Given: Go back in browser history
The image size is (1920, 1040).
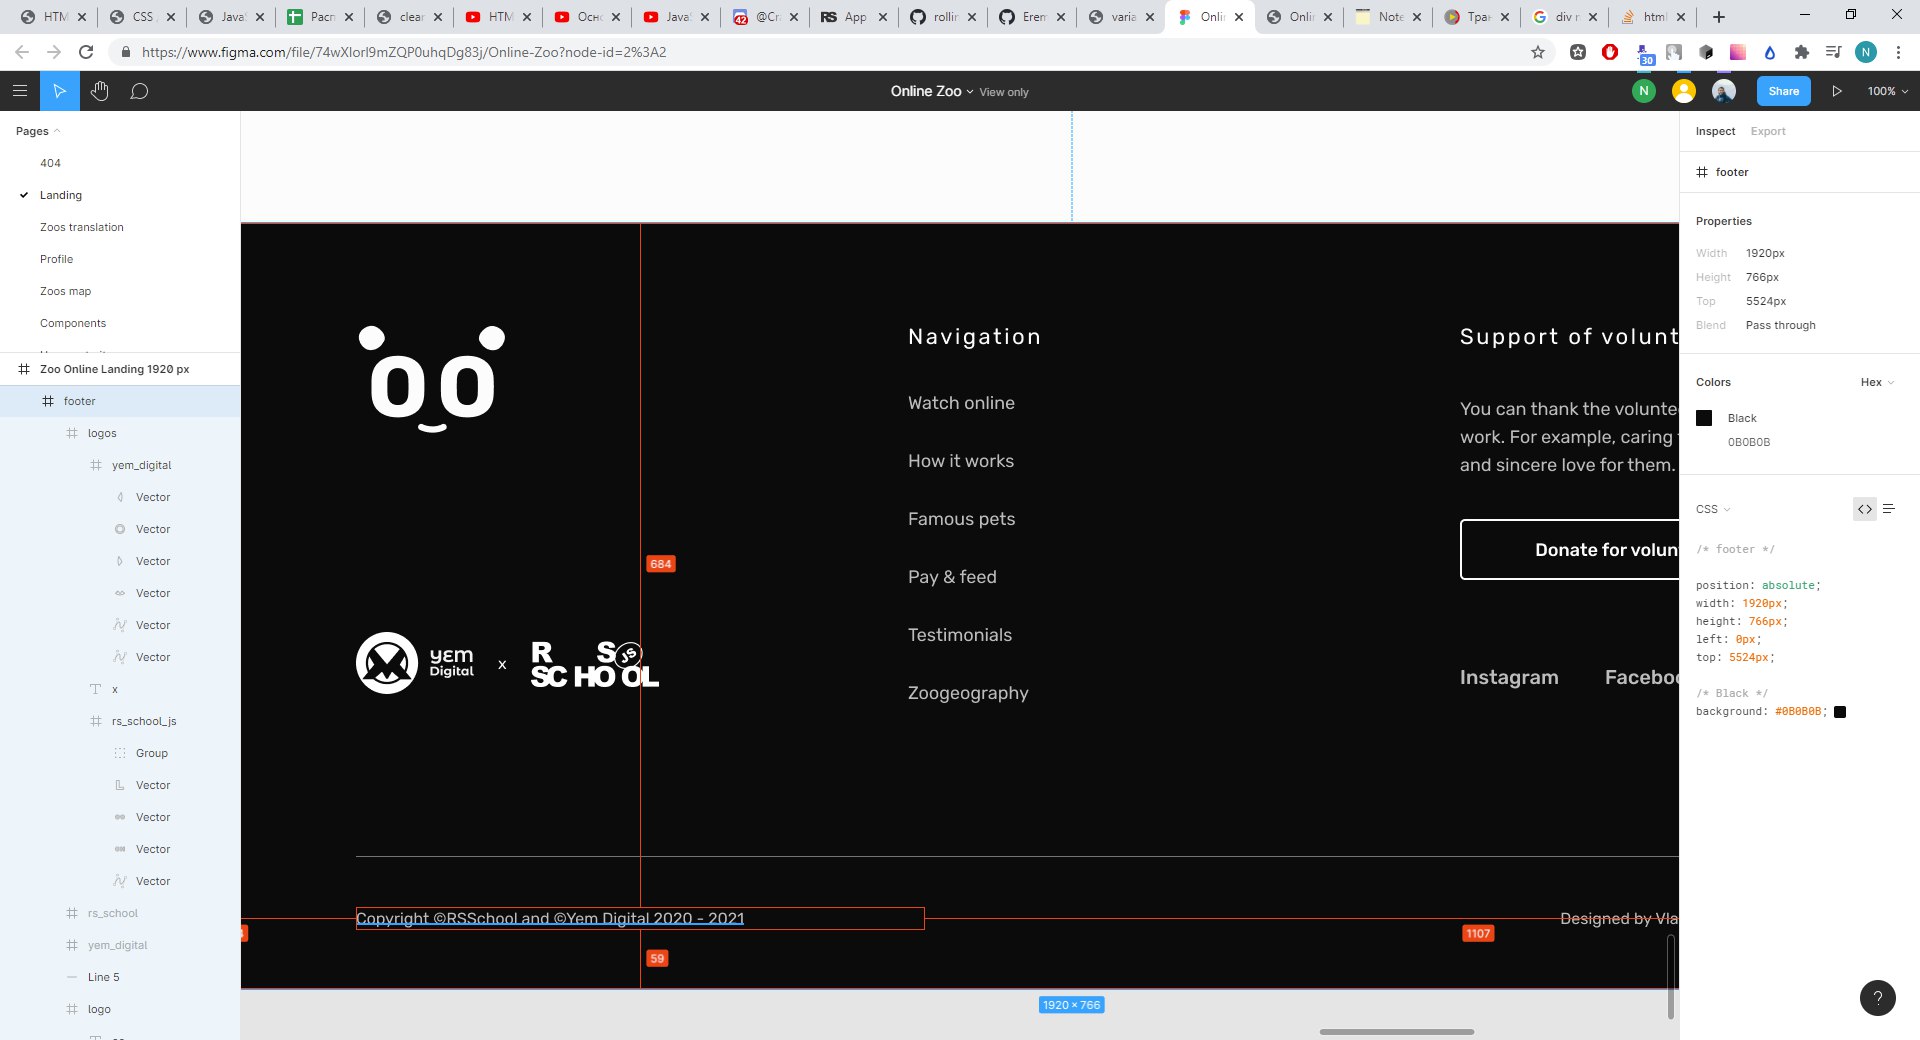Looking at the screenshot, I should pyautogui.click(x=22, y=52).
